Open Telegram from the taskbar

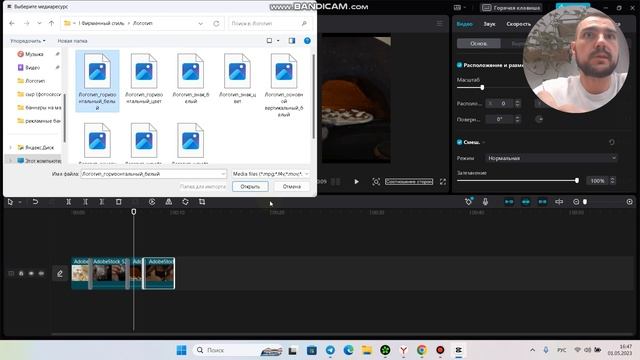[330, 350]
